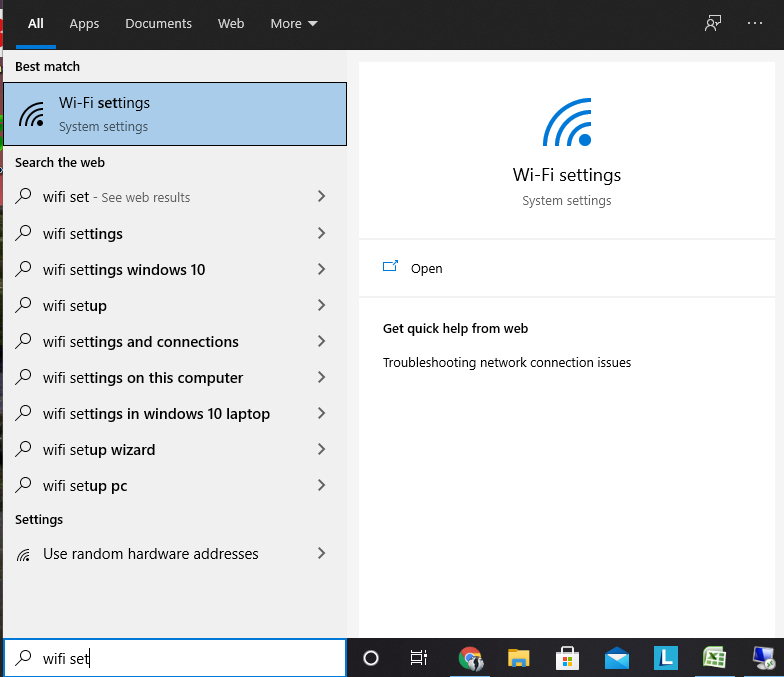Open Task View on the taskbar
The width and height of the screenshot is (784, 677).
point(418,658)
